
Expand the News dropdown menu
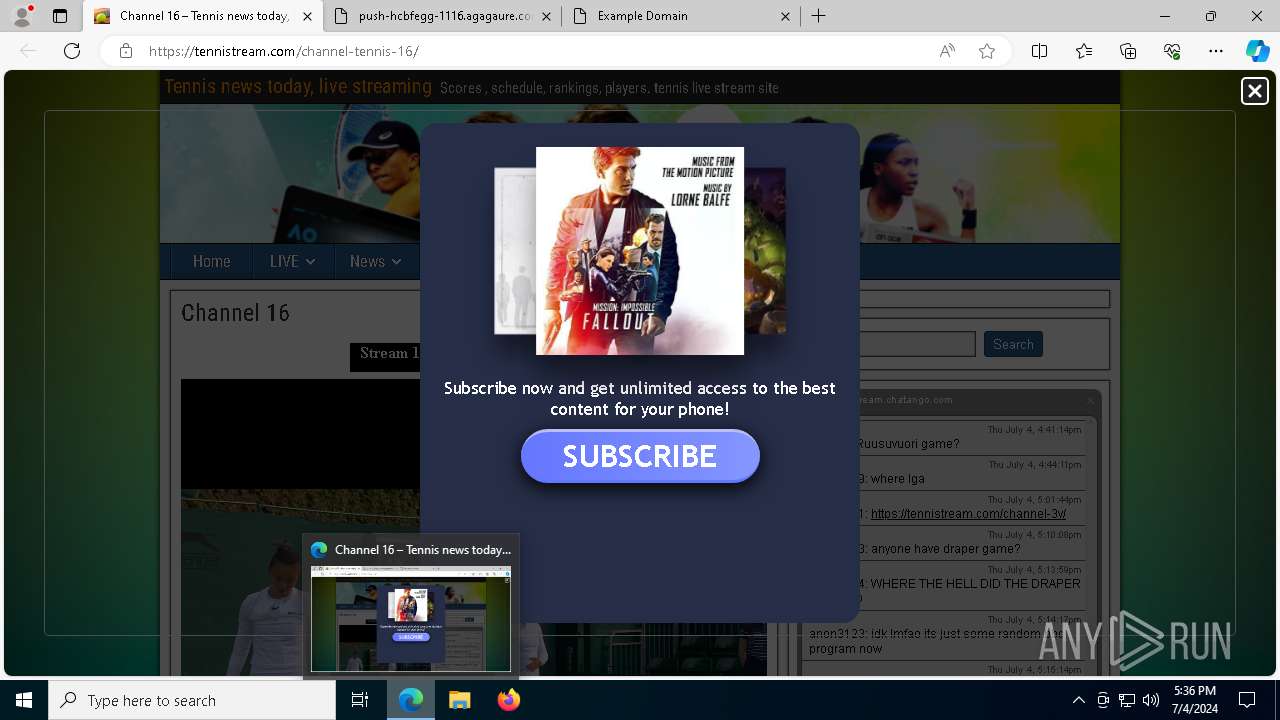375,261
